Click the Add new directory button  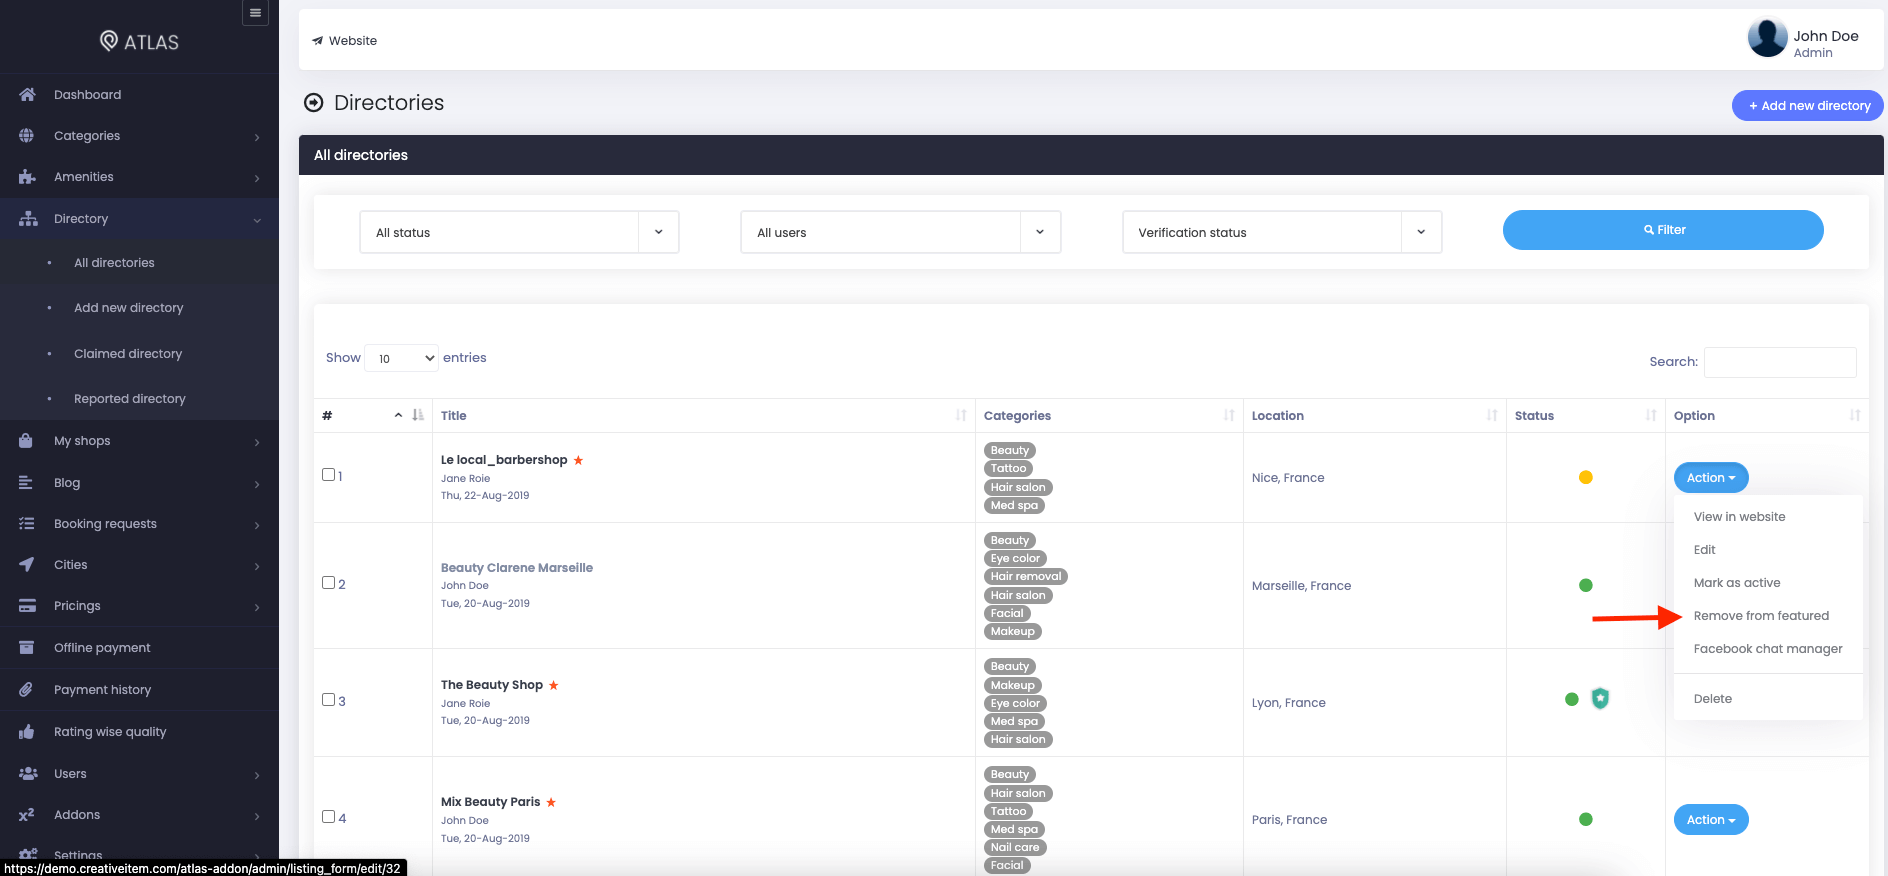[x=1808, y=106]
